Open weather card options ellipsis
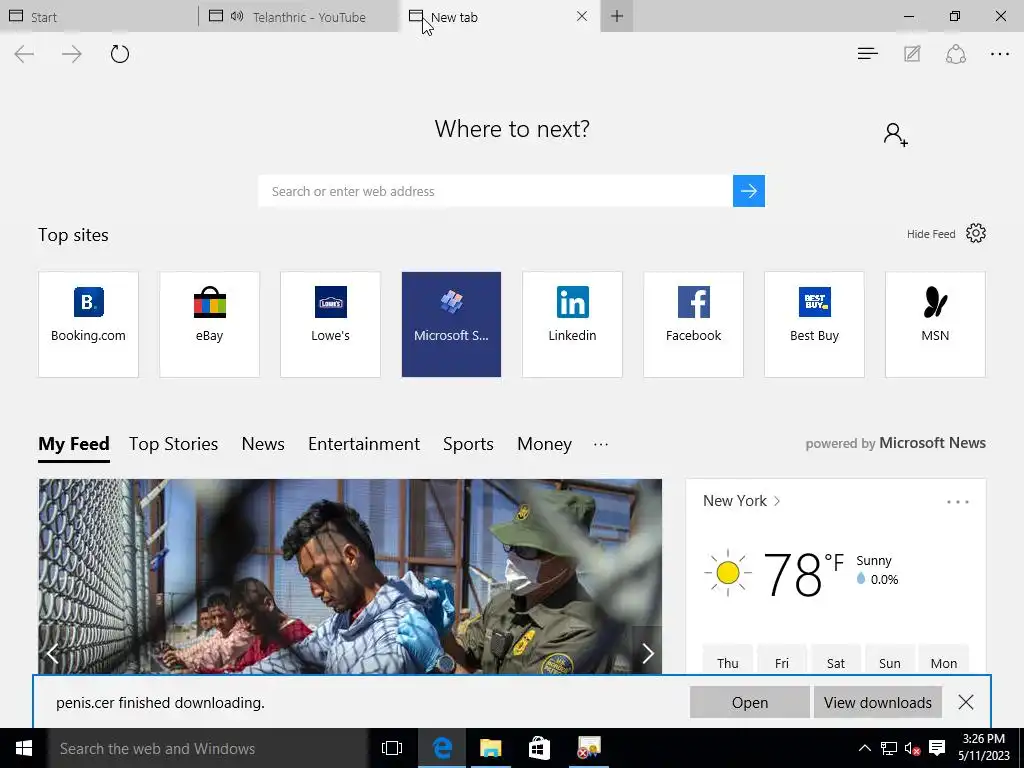The height and width of the screenshot is (768, 1024). pos(957,502)
